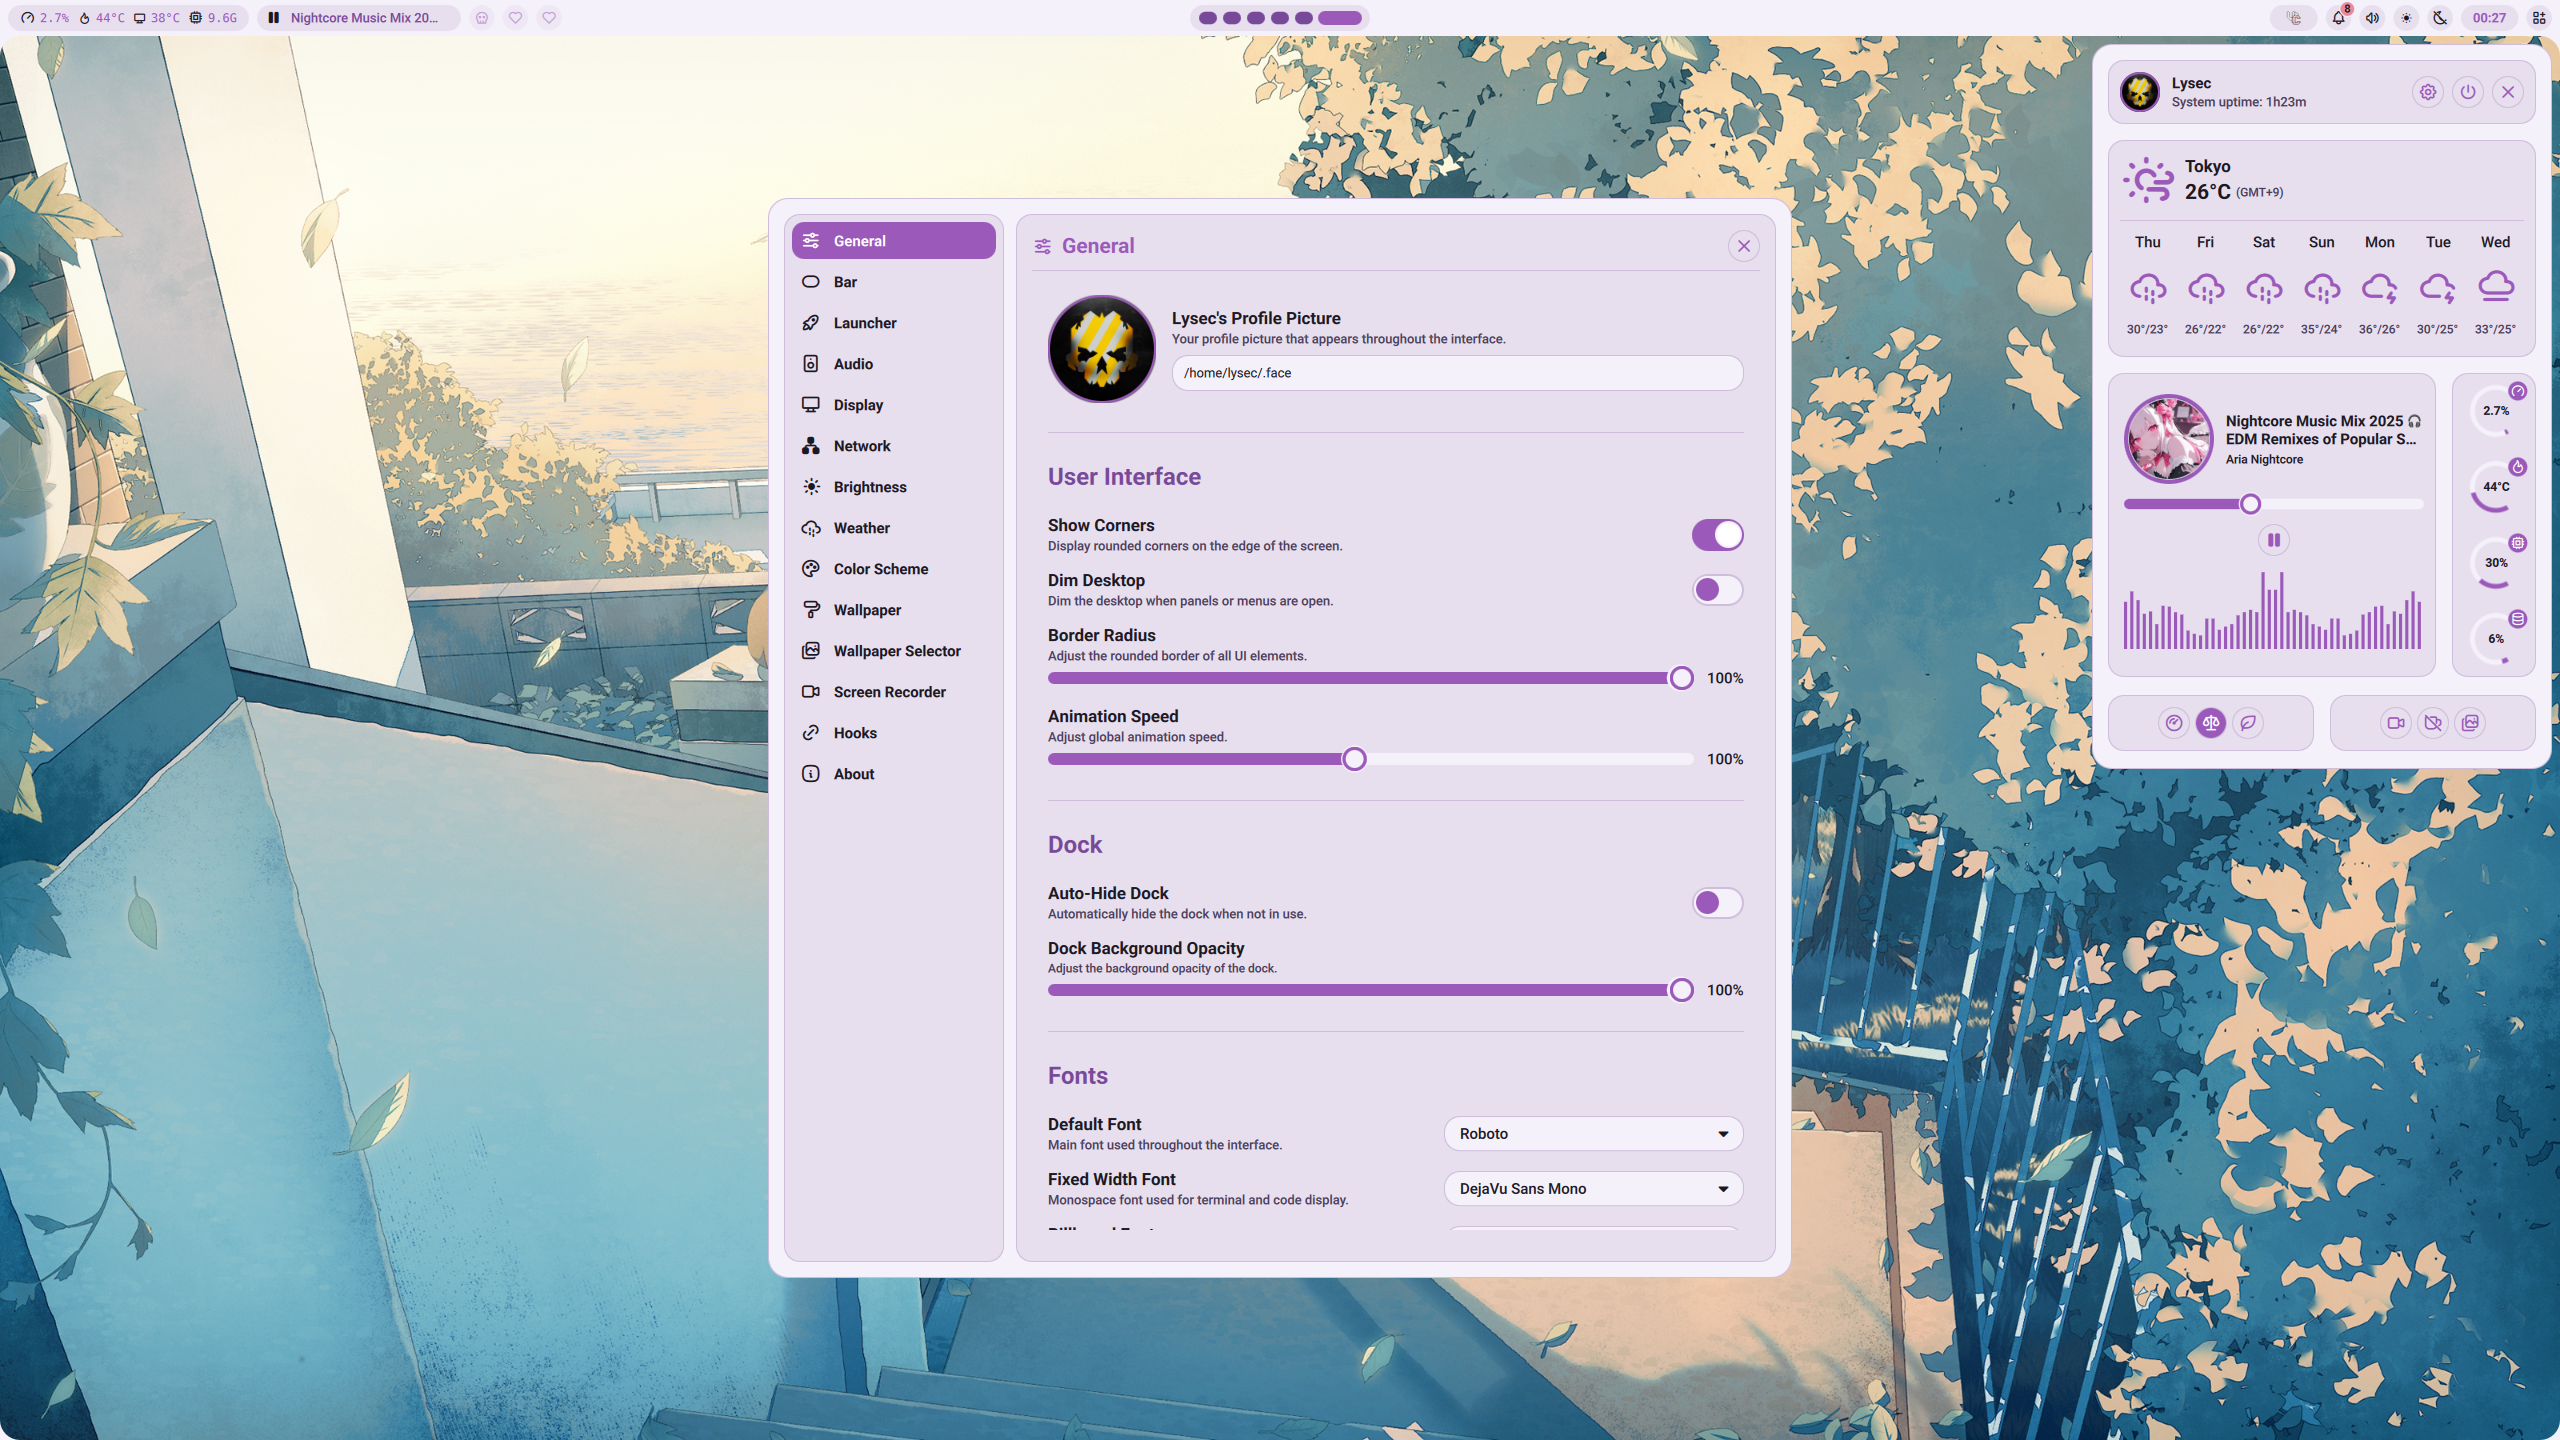2560x1440 pixels.
Task: Choose the power-saver leaf profile icon
Action: point(2248,722)
